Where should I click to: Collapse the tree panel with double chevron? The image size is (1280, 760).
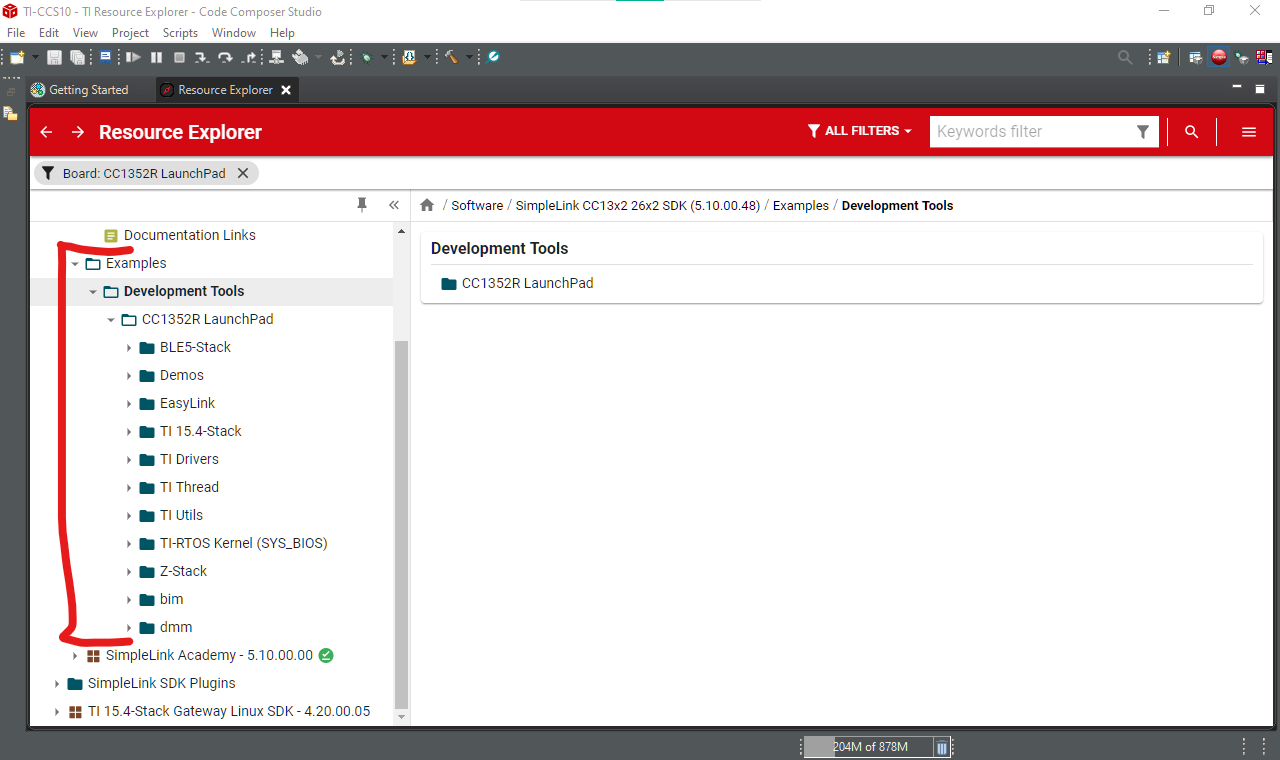pyautogui.click(x=394, y=205)
